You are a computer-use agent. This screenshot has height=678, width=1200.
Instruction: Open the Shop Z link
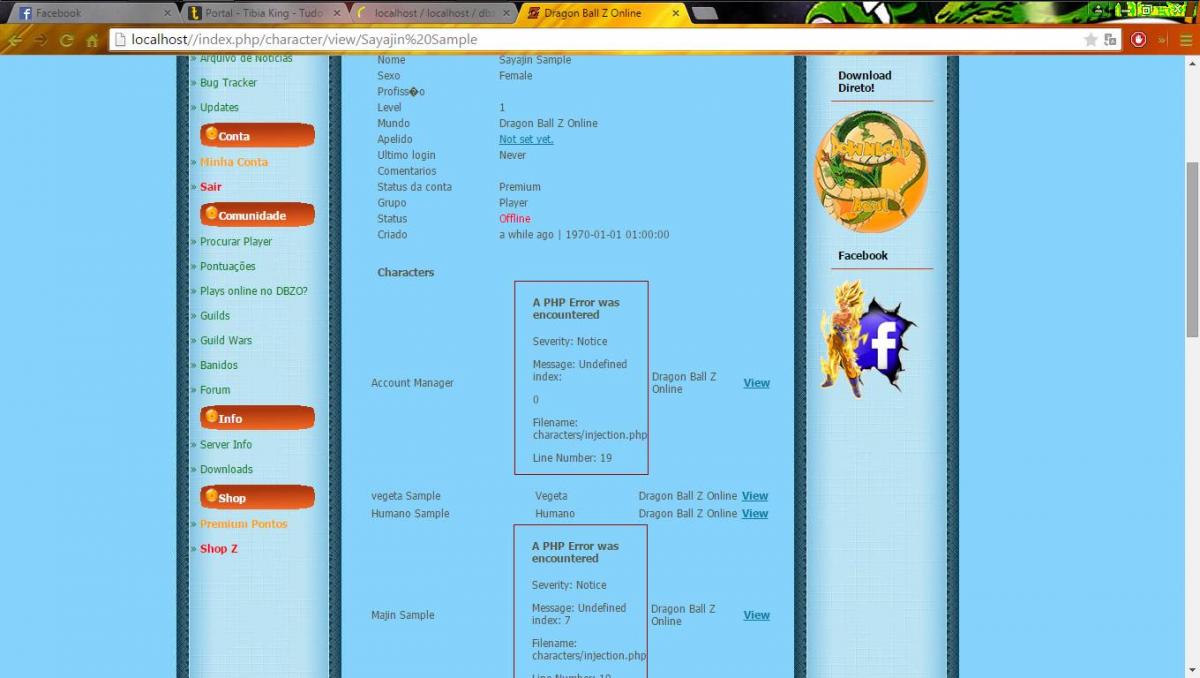tap(218, 549)
